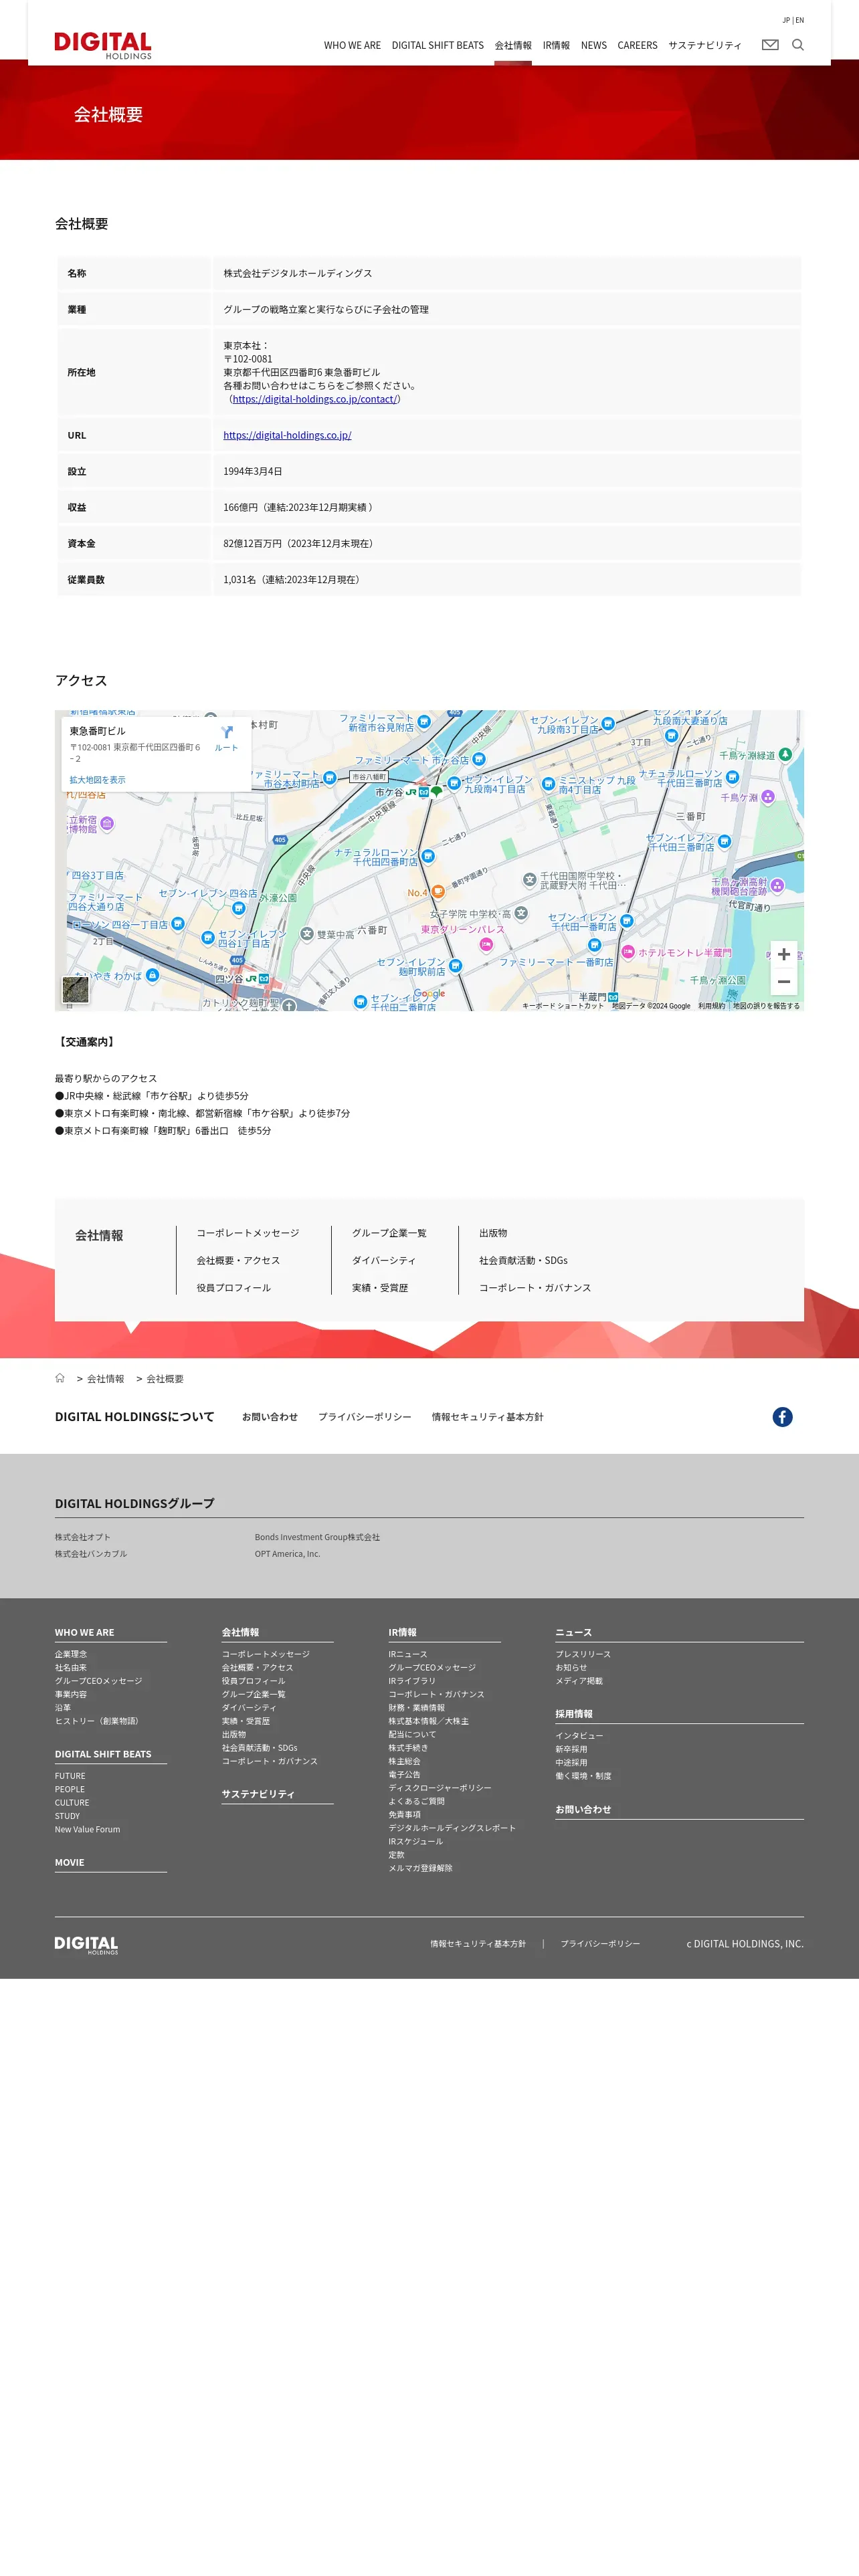Image resolution: width=859 pixels, height=2576 pixels.
Task: Open サステナビリティ header menu
Action: coord(705,45)
